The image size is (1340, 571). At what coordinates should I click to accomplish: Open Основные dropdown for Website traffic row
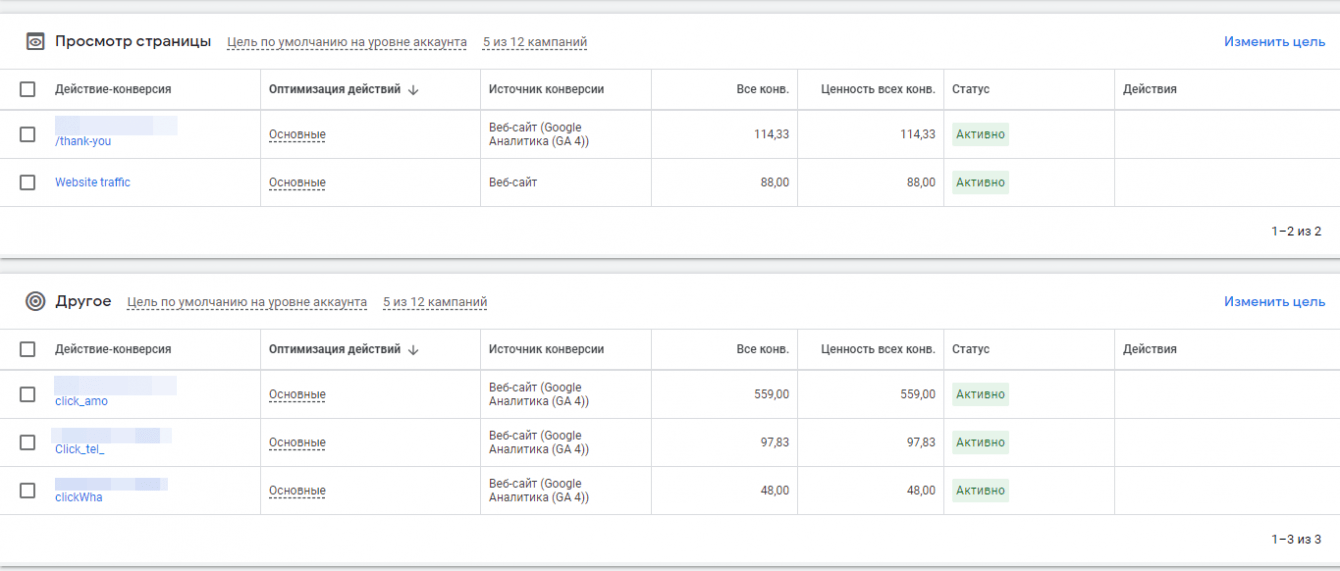pos(297,182)
